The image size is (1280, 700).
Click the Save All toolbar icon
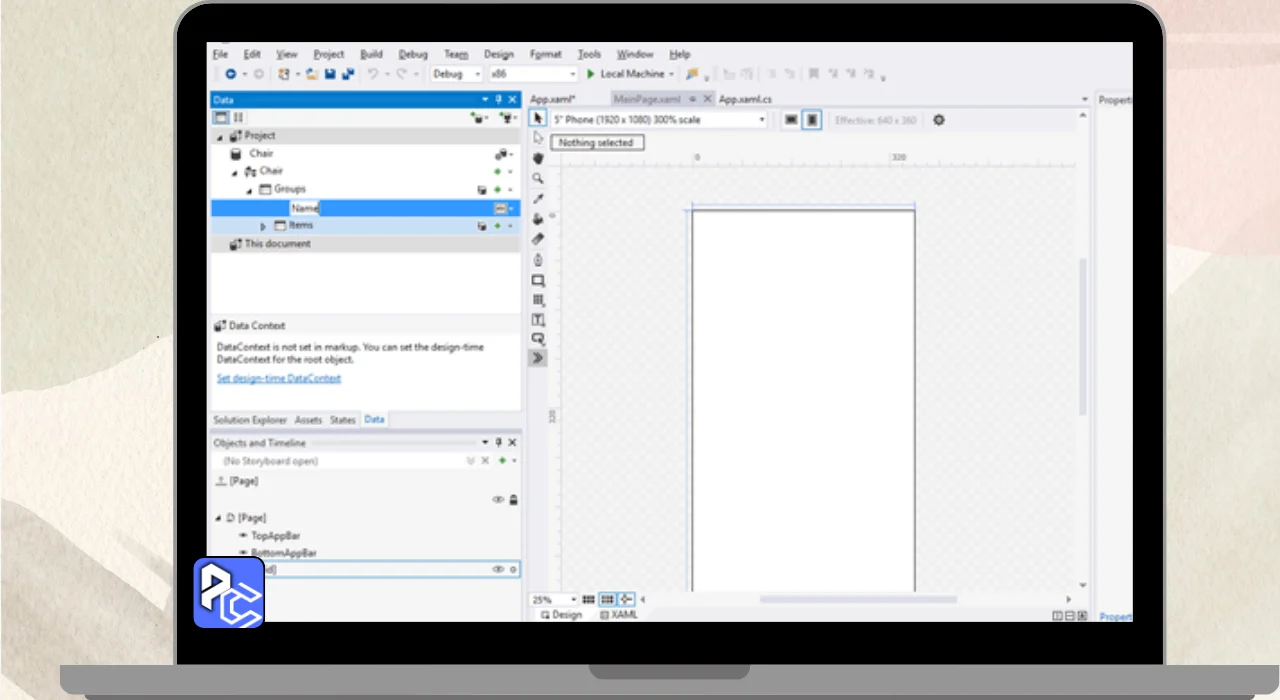click(x=348, y=74)
